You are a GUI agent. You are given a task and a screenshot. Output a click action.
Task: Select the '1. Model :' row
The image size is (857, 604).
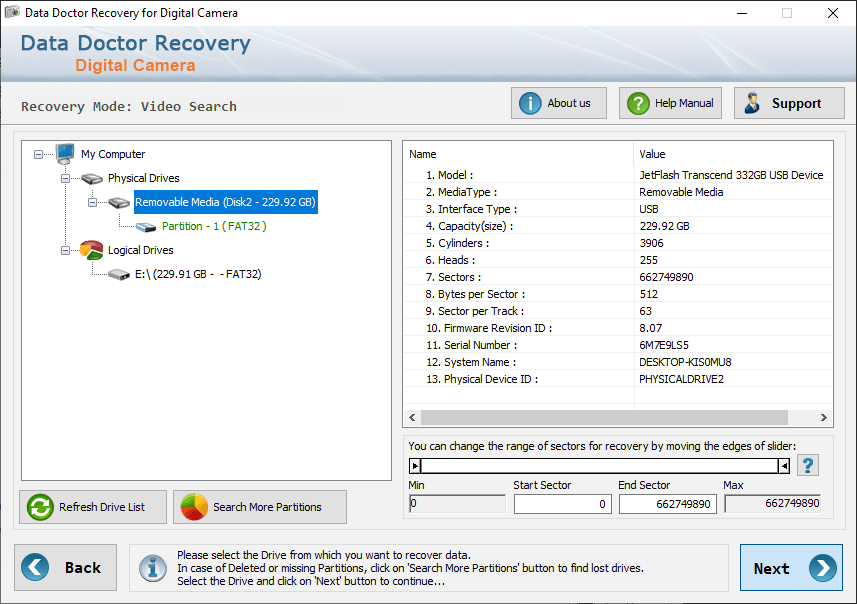pos(618,175)
